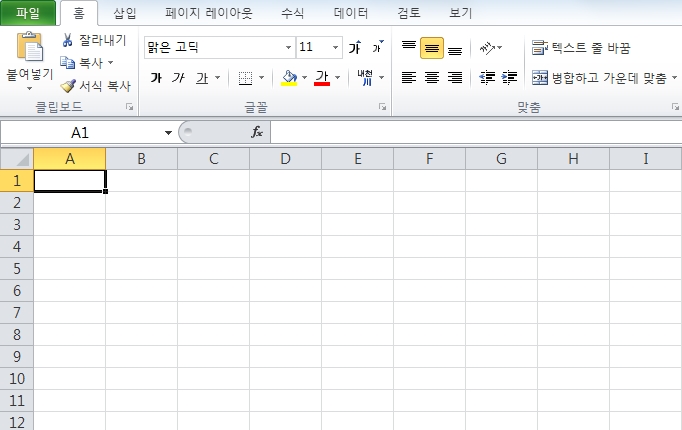Open 맞춤 group dialog launcher

click(675, 107)
